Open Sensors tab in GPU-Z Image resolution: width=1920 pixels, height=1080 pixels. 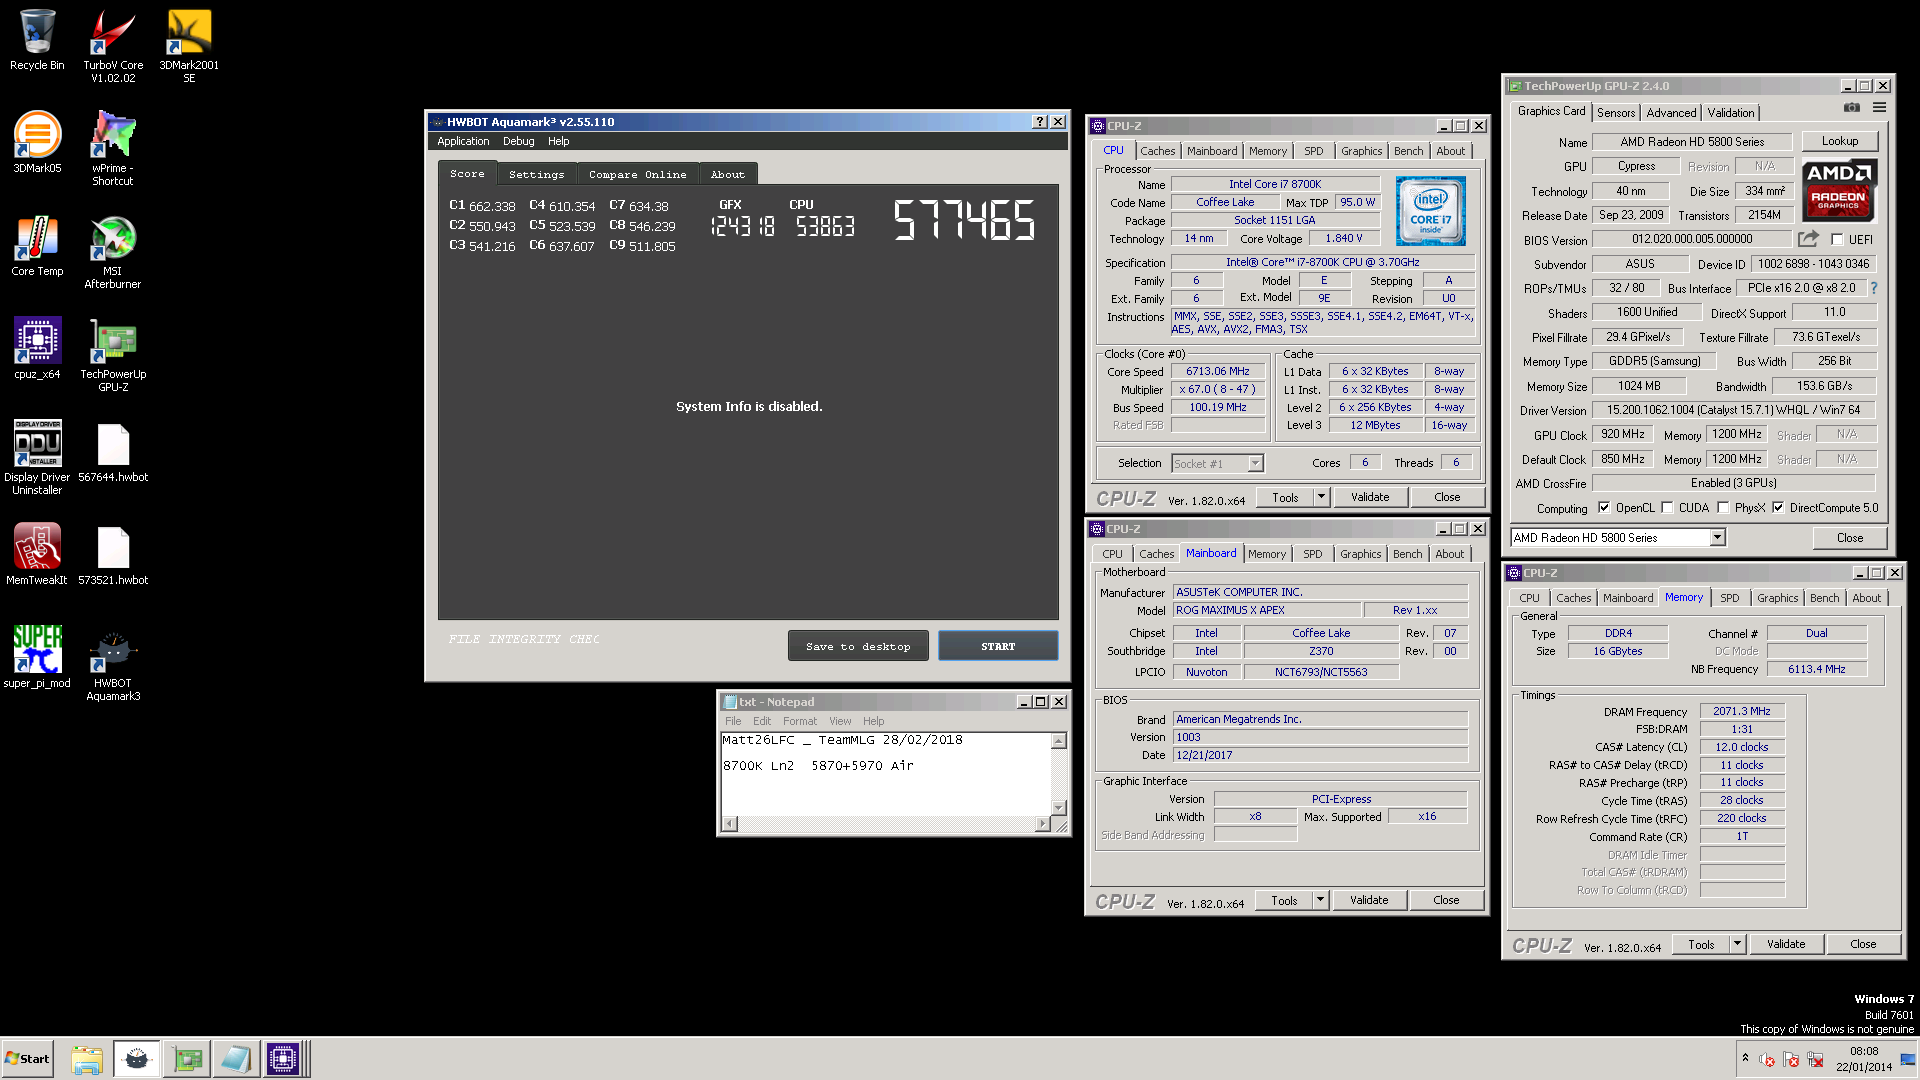click(x=1616, y=113)
